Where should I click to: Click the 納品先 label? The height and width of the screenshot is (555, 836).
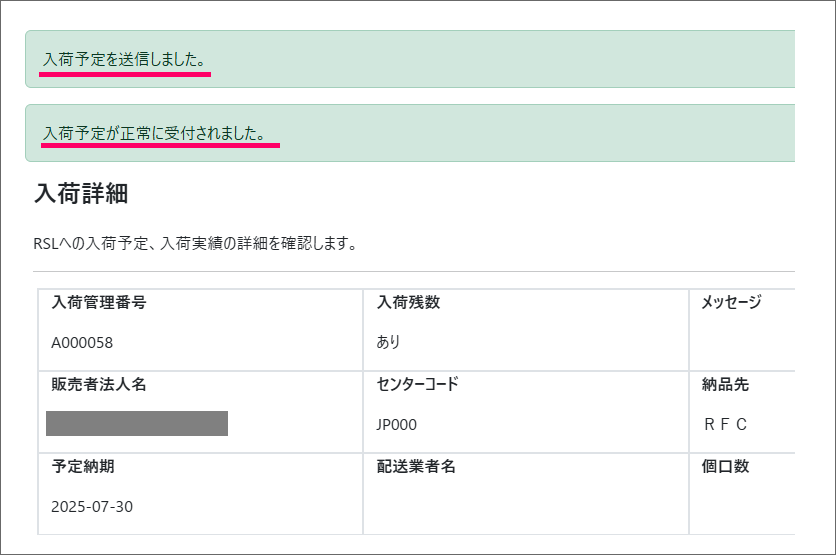(x=725, y=384)
